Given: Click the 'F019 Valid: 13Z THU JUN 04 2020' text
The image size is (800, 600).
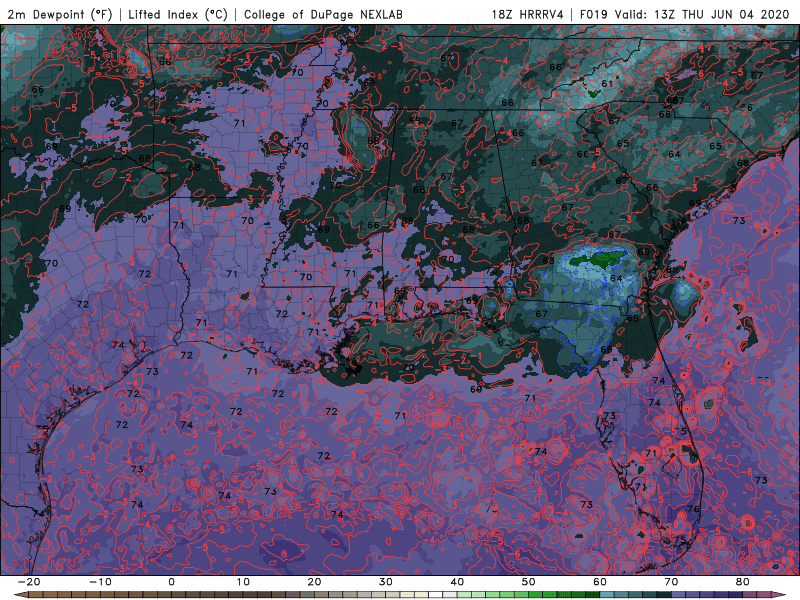Looking at the screenshot, I should point(685,14).
